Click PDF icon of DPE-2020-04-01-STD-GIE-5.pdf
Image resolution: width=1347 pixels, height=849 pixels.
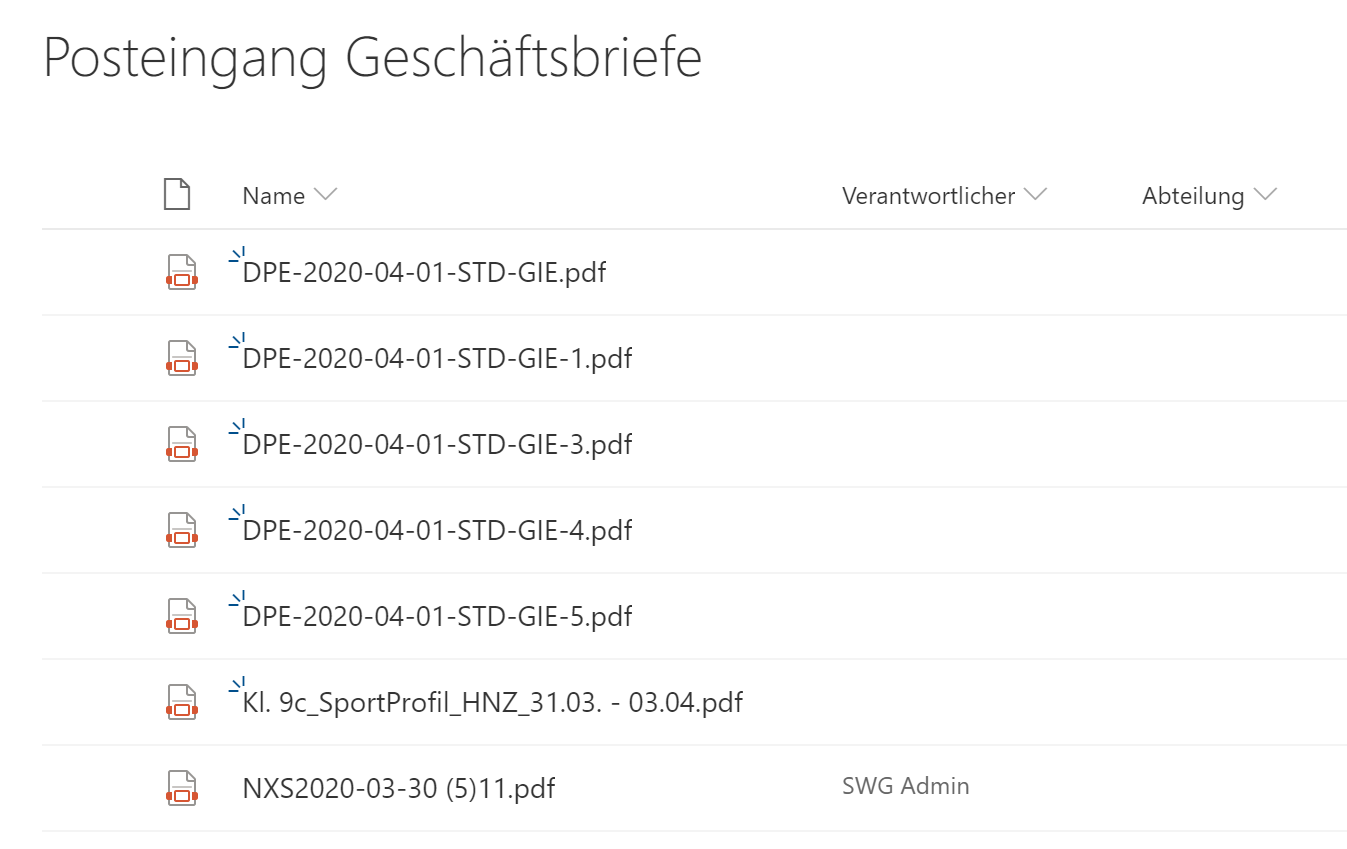pyautogui.click(x=181, y=616)
